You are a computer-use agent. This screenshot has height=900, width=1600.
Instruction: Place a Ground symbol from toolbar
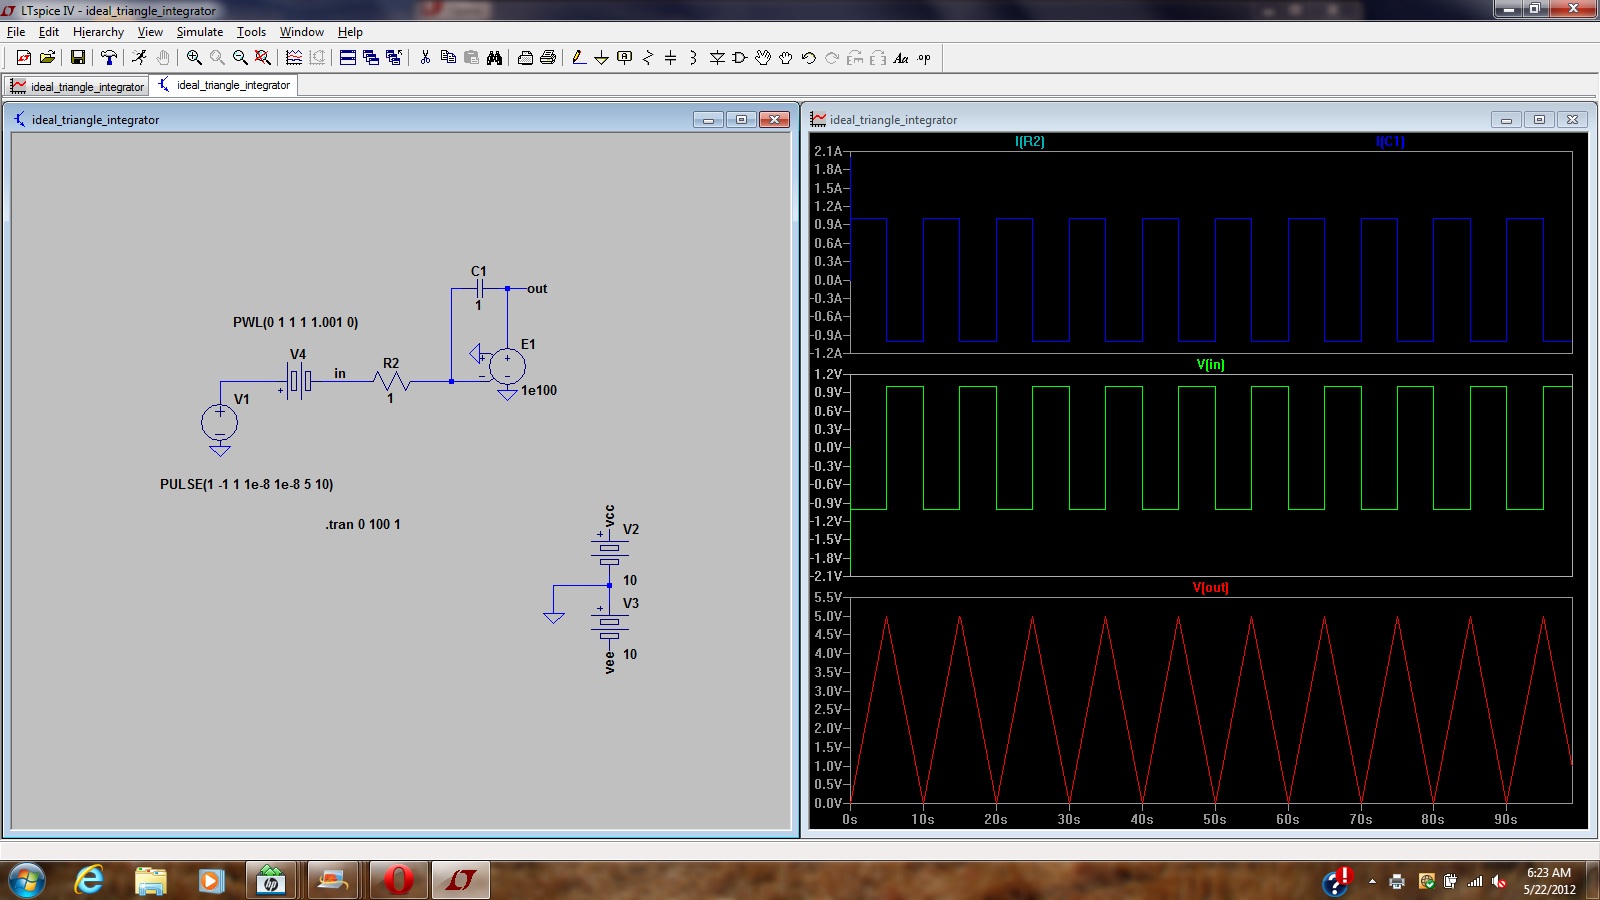[x=602, y=58]
